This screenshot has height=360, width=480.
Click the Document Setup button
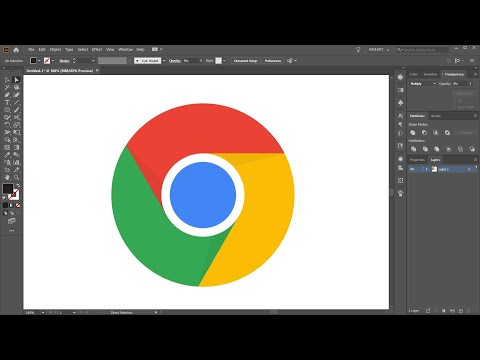click(x=245, y=61)
